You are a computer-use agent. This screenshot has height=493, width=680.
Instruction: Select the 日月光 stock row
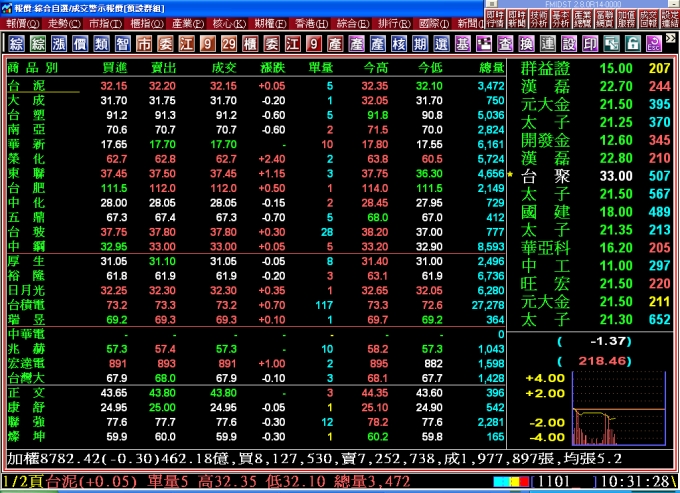pos(256,291)
